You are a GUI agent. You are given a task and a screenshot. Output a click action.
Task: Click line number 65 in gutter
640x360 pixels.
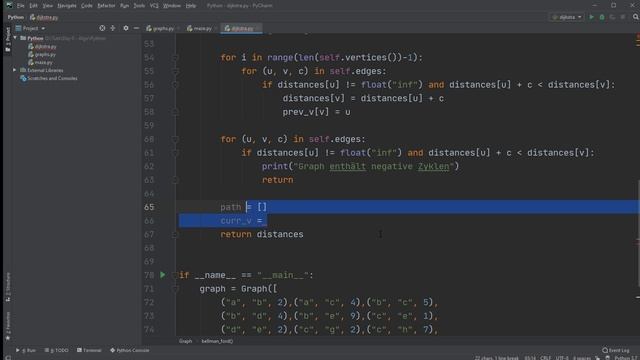[149, 207]
